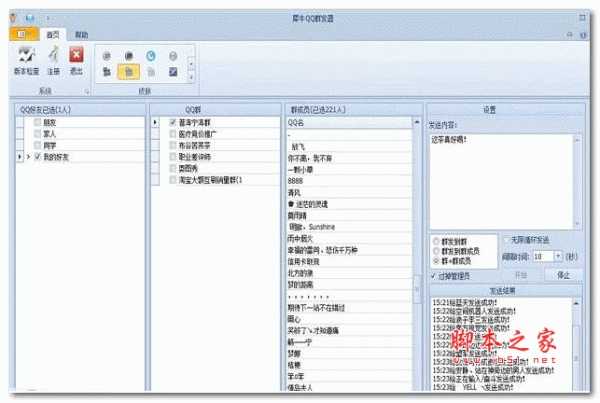Enable 无限循环发送 checkbox
This screenshot has width=600, height=403.
(x=506, y=240)
